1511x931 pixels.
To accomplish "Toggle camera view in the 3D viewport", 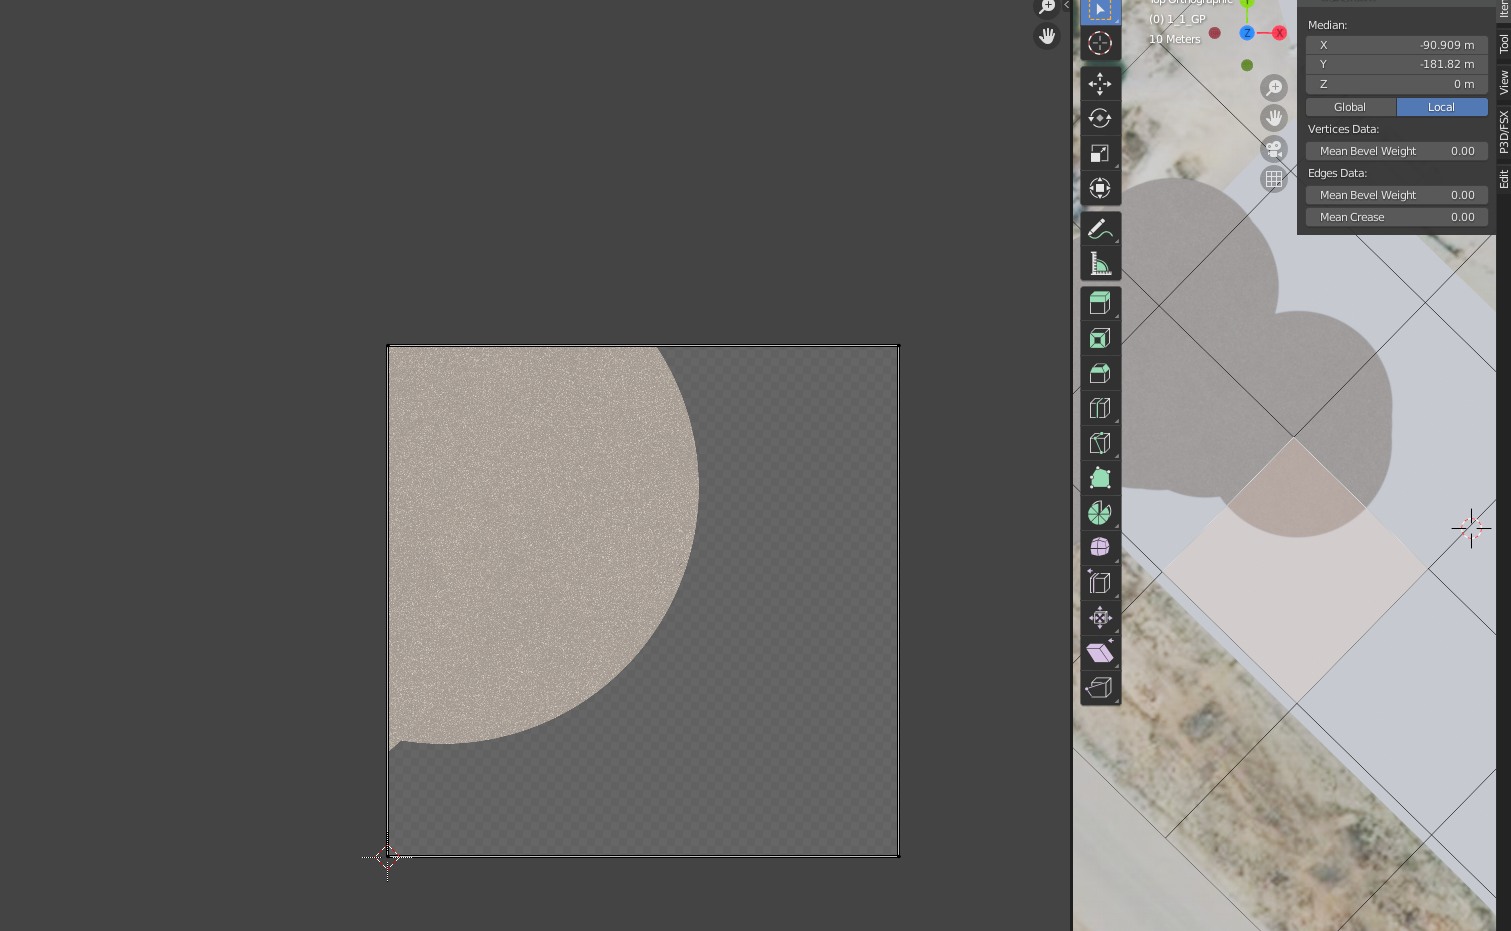I will pyautogui.click(x=1273, y=149).
